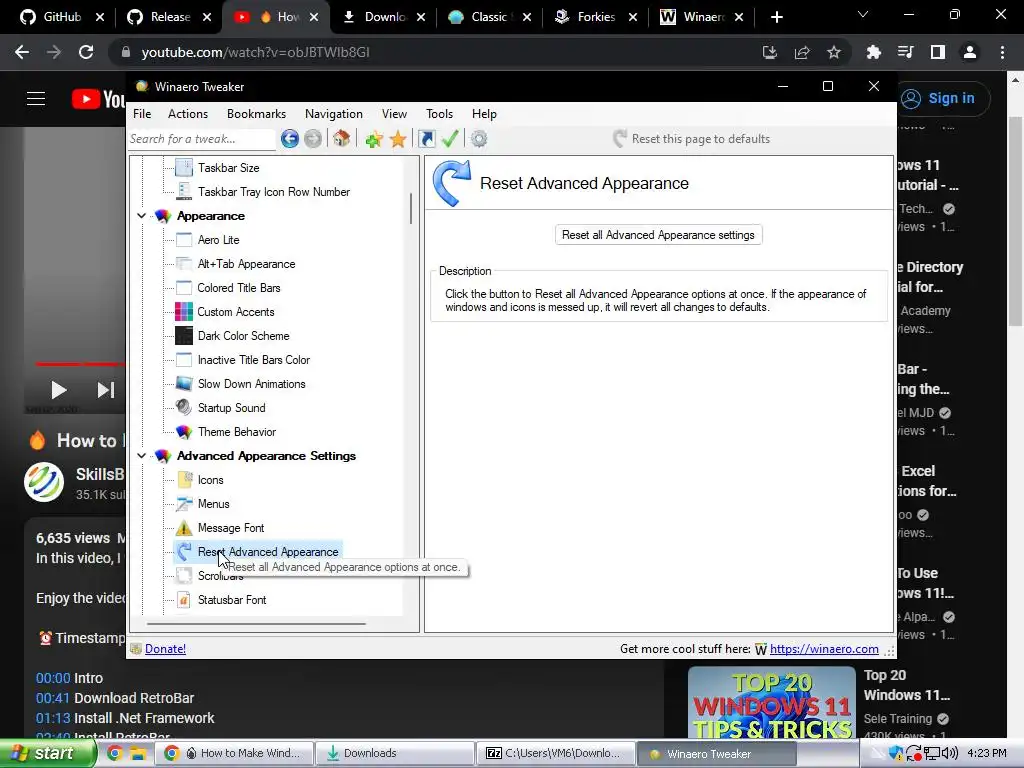Select Taskbar Size tree item
Image resolution: width=1024 pixels, height=768 pixels.
tap(229, 168)
